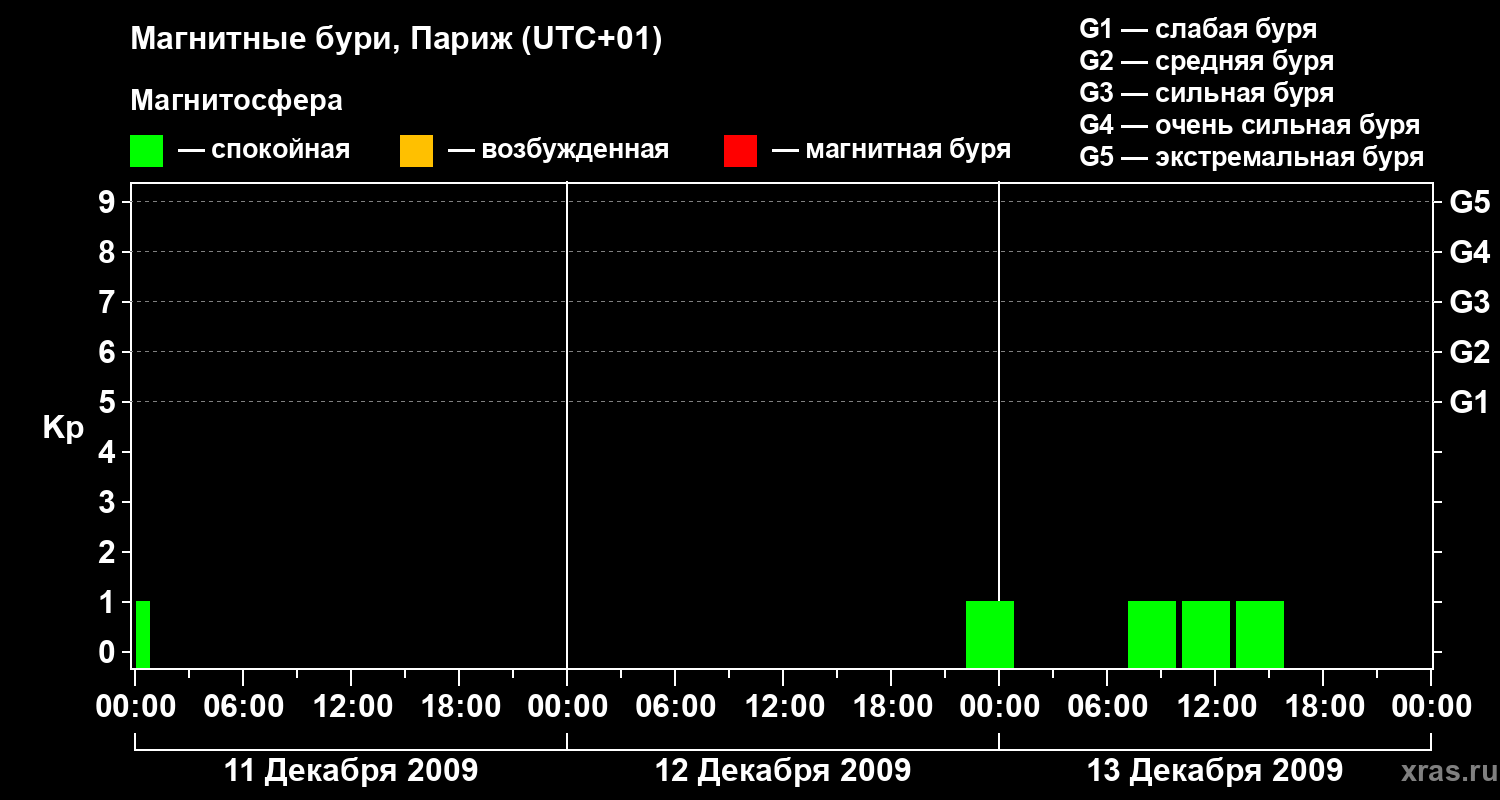Click the '12:00' time label under 12 December
Viewport: 1500px width, 800px height.
(x=783, y=707)
